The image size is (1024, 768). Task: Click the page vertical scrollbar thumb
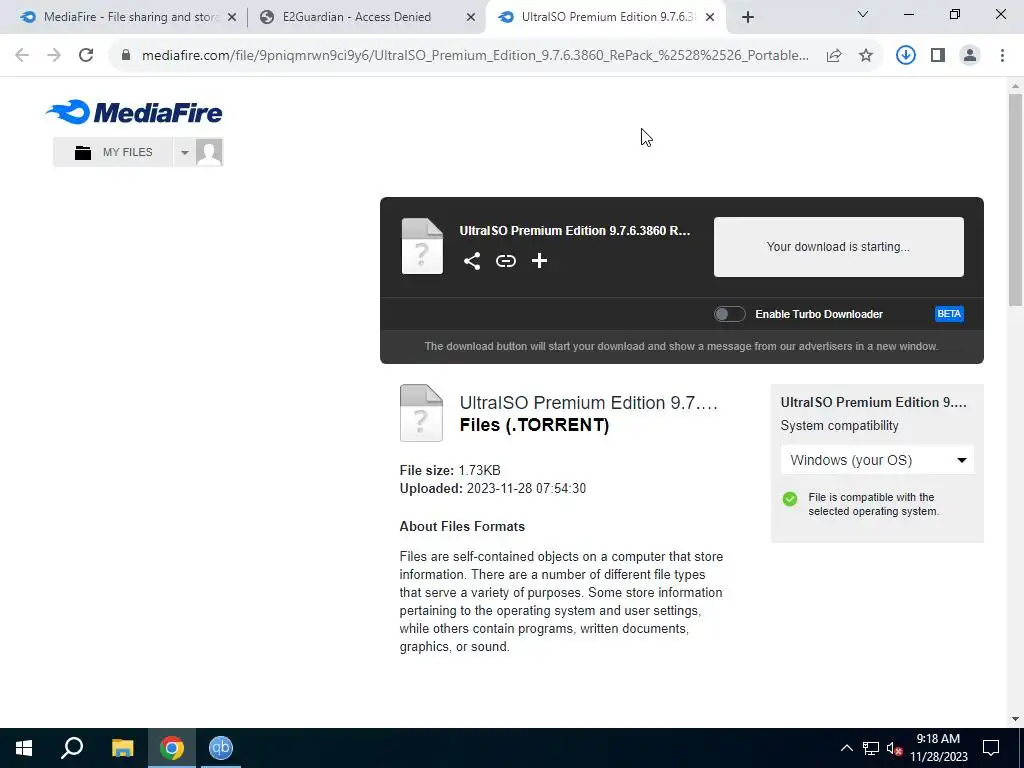[x=1015, y=199]
